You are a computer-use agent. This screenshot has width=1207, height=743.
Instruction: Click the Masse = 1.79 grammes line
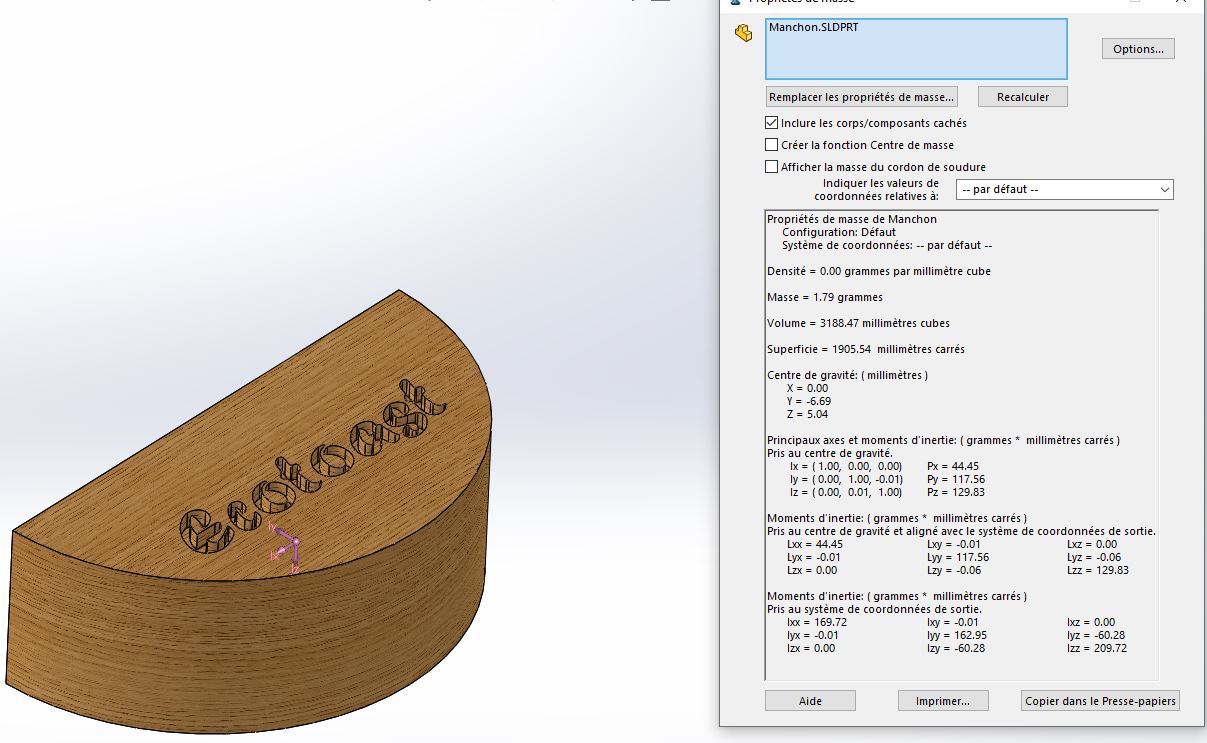pos(825,297)
